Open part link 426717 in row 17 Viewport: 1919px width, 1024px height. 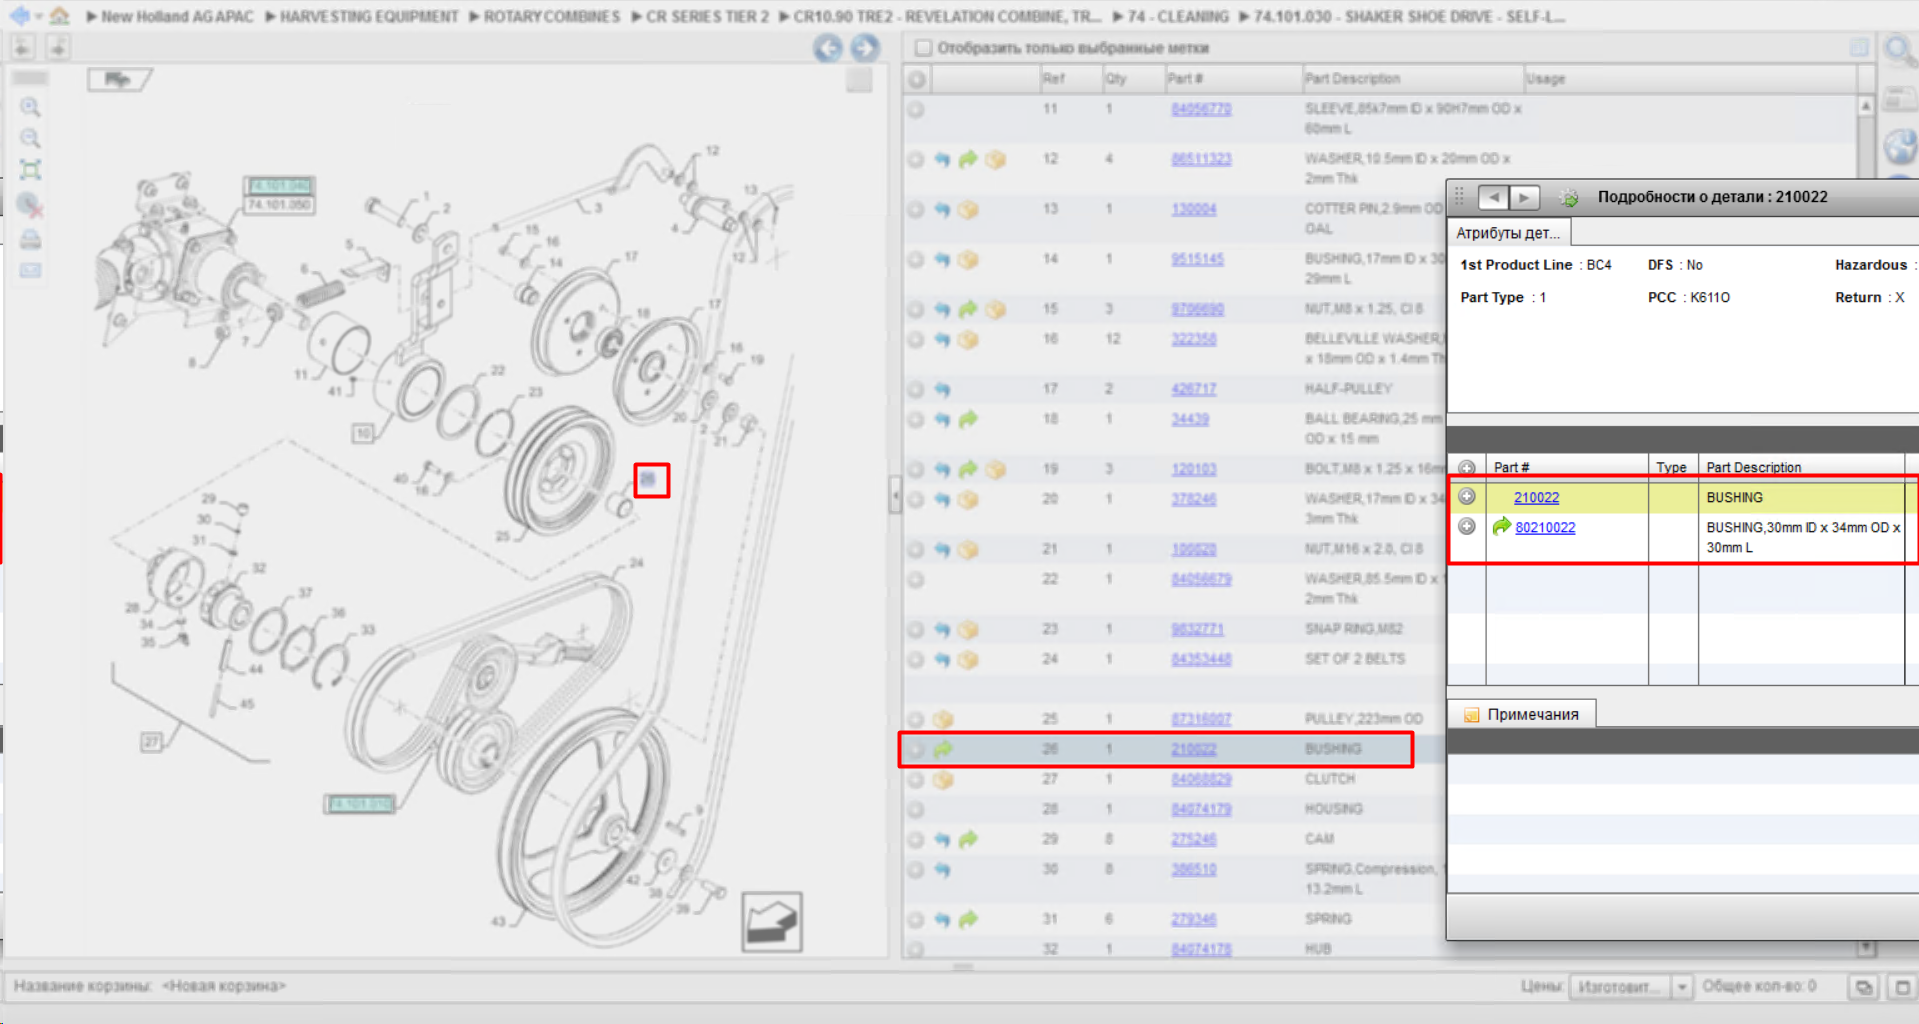(1194, 389)
